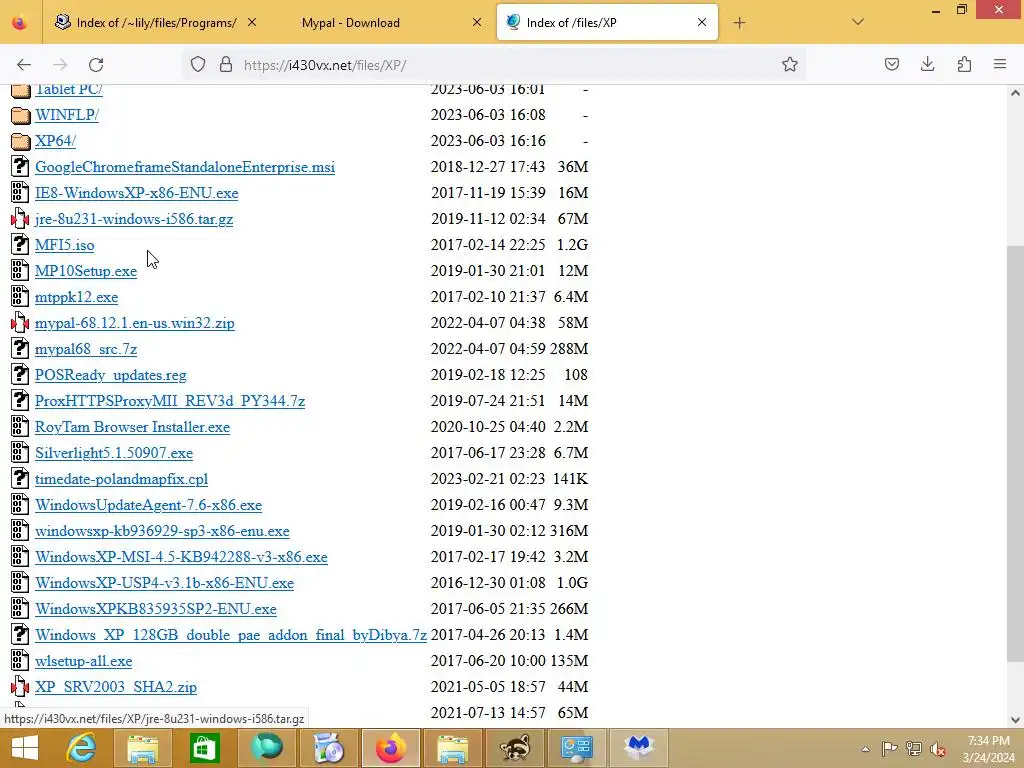Download timedate-polandmapfix.cpl
The height and width of the screenshot is (768, 1024).
[x=121, y=479]
